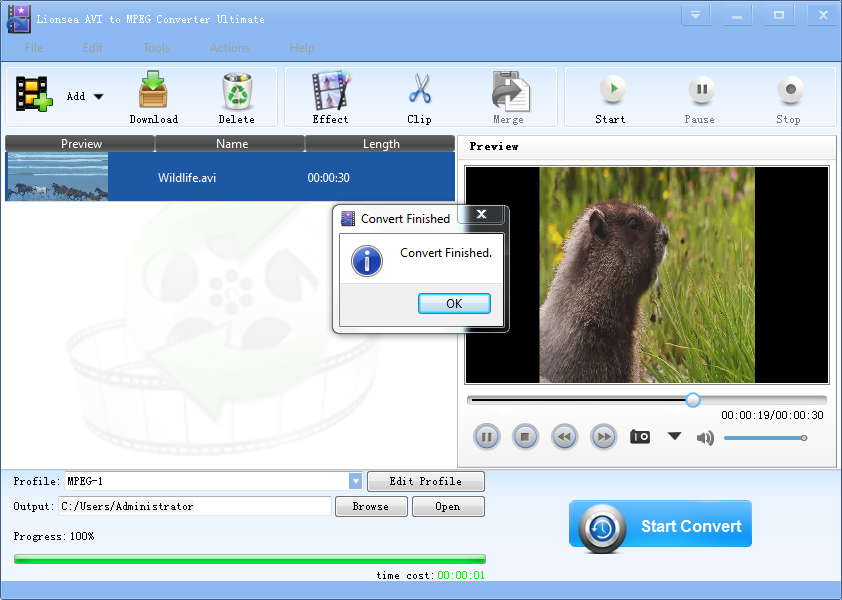Screen dimensions: 842x600
Task: Open the Effect filmstrip tool
Action: pos(330,90)
